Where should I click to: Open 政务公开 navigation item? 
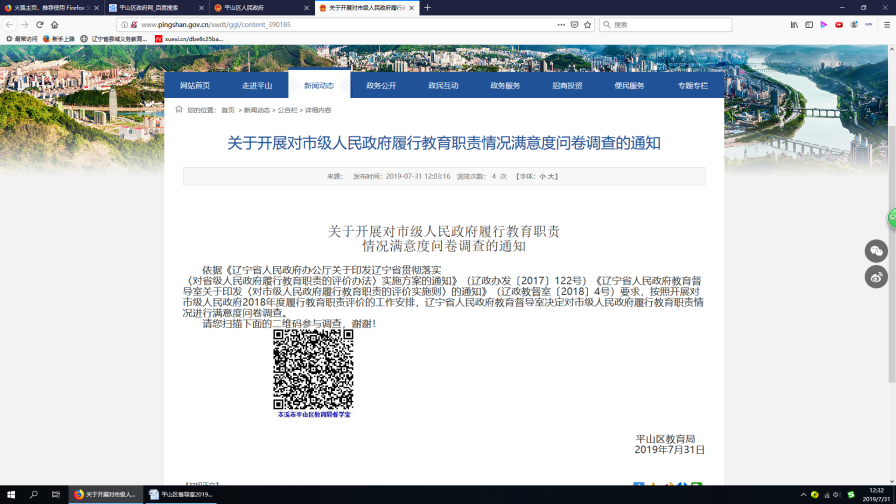pyautogui.click(x=381, y=86)
